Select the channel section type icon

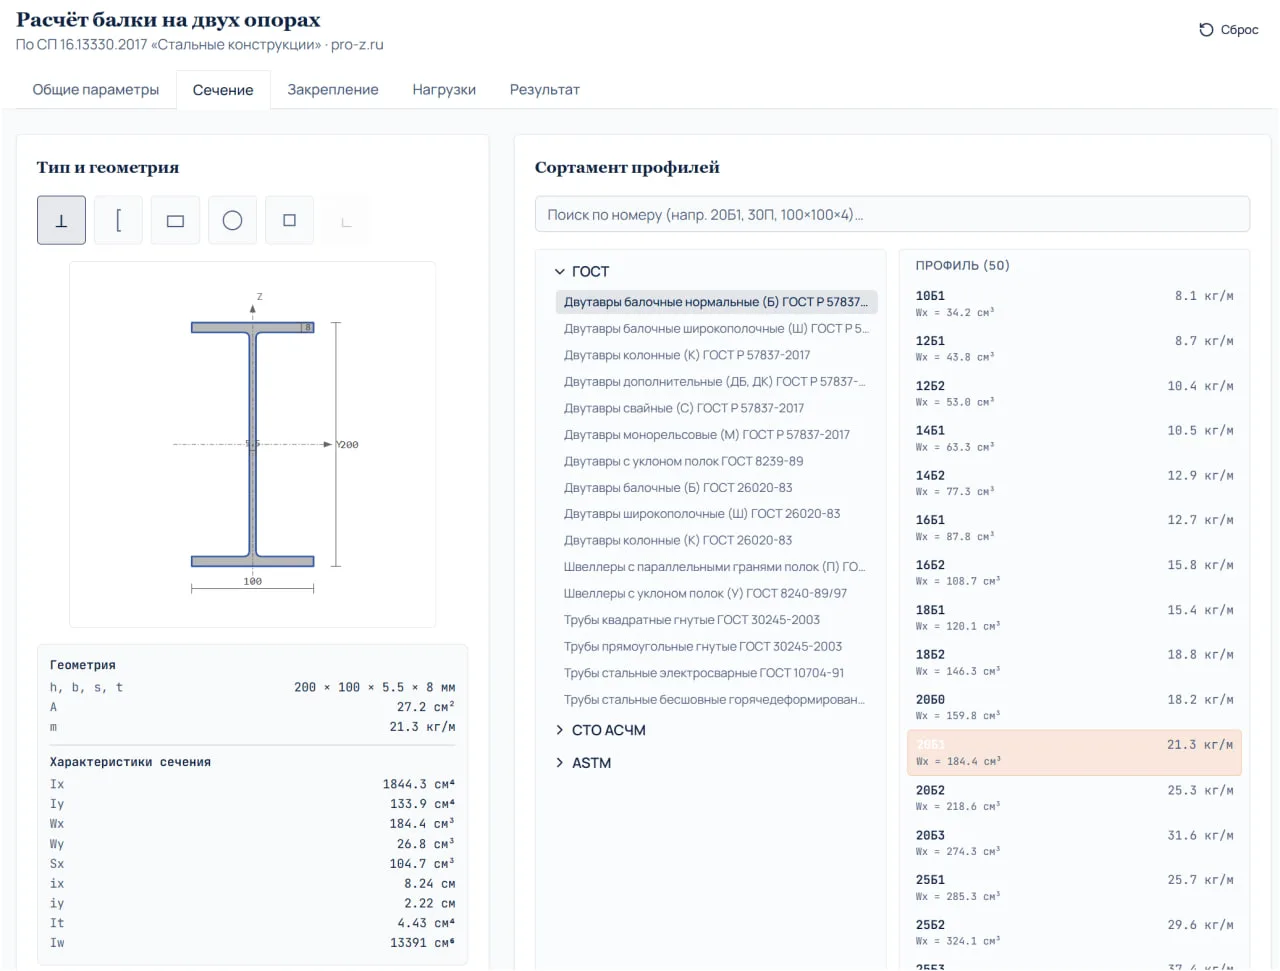point(118,220)
